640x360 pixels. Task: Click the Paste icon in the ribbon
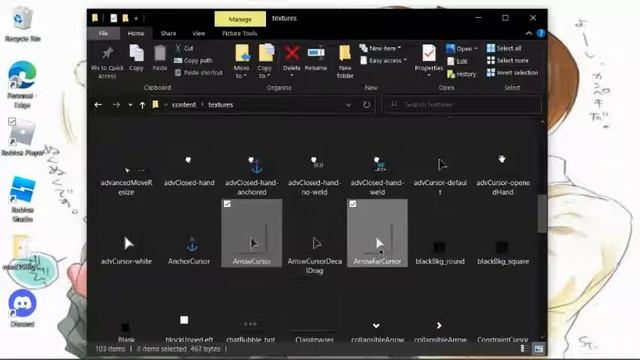coord(160,53)
